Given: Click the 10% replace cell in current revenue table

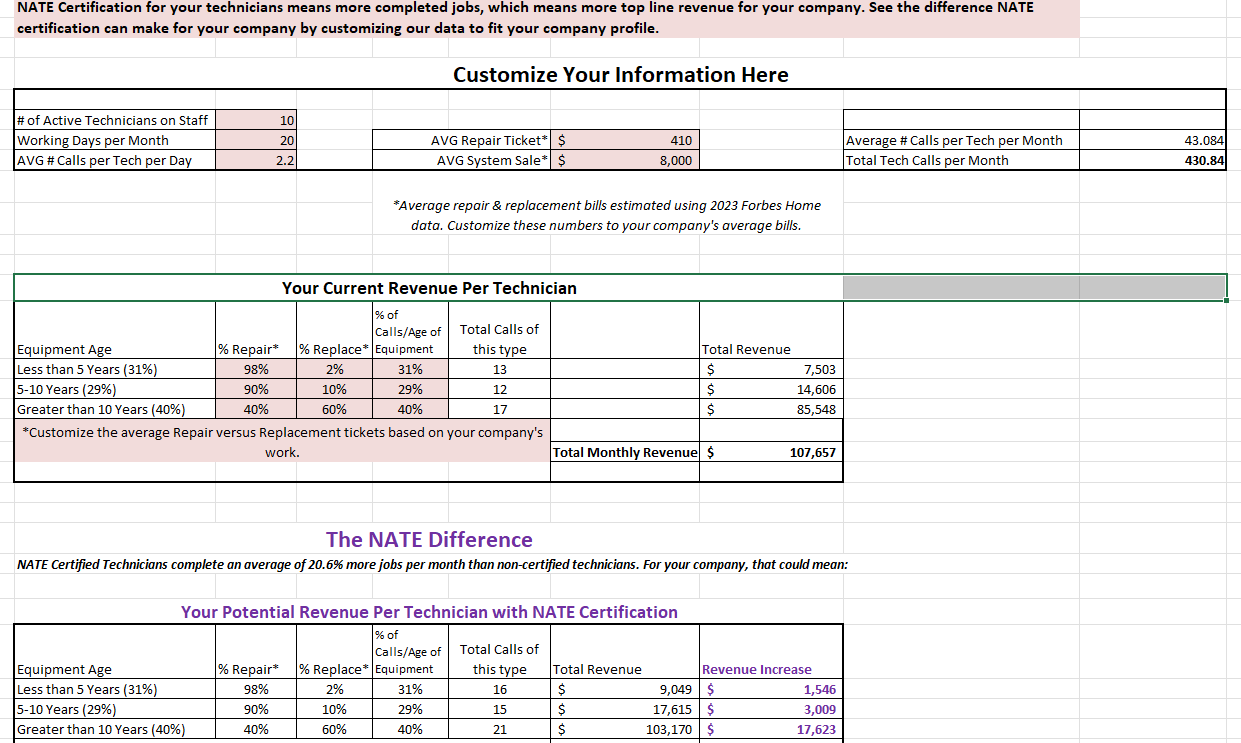Looking at the screenshot, I should coord(334,389).
